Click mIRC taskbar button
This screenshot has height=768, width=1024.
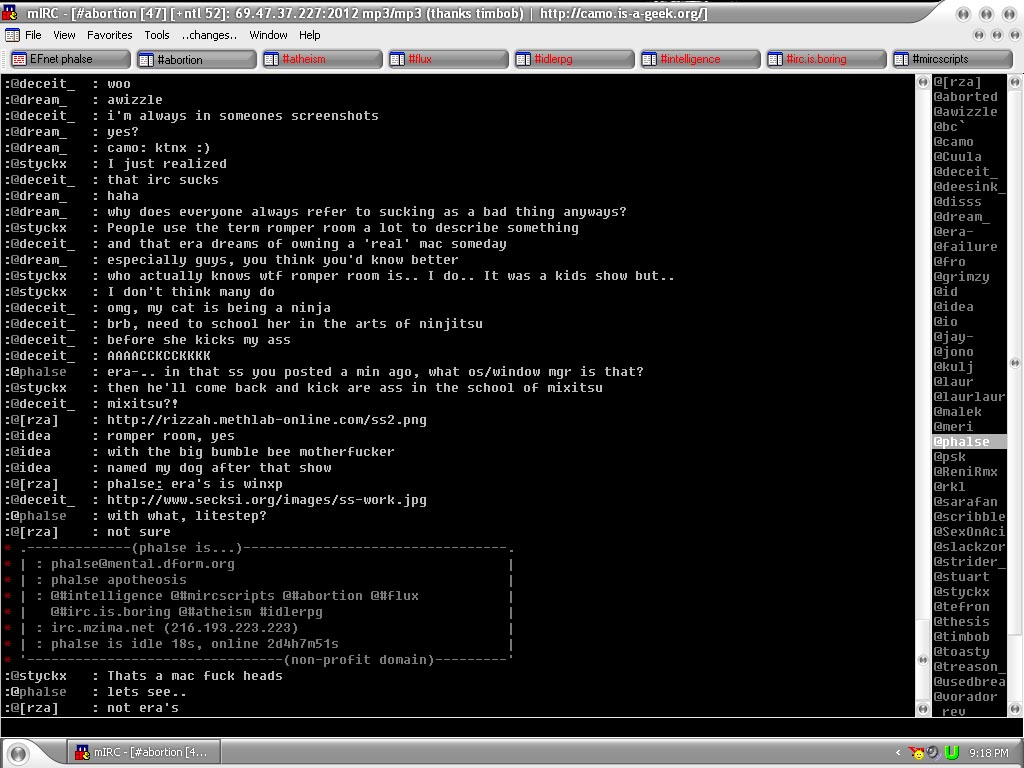tap(142, 752)
